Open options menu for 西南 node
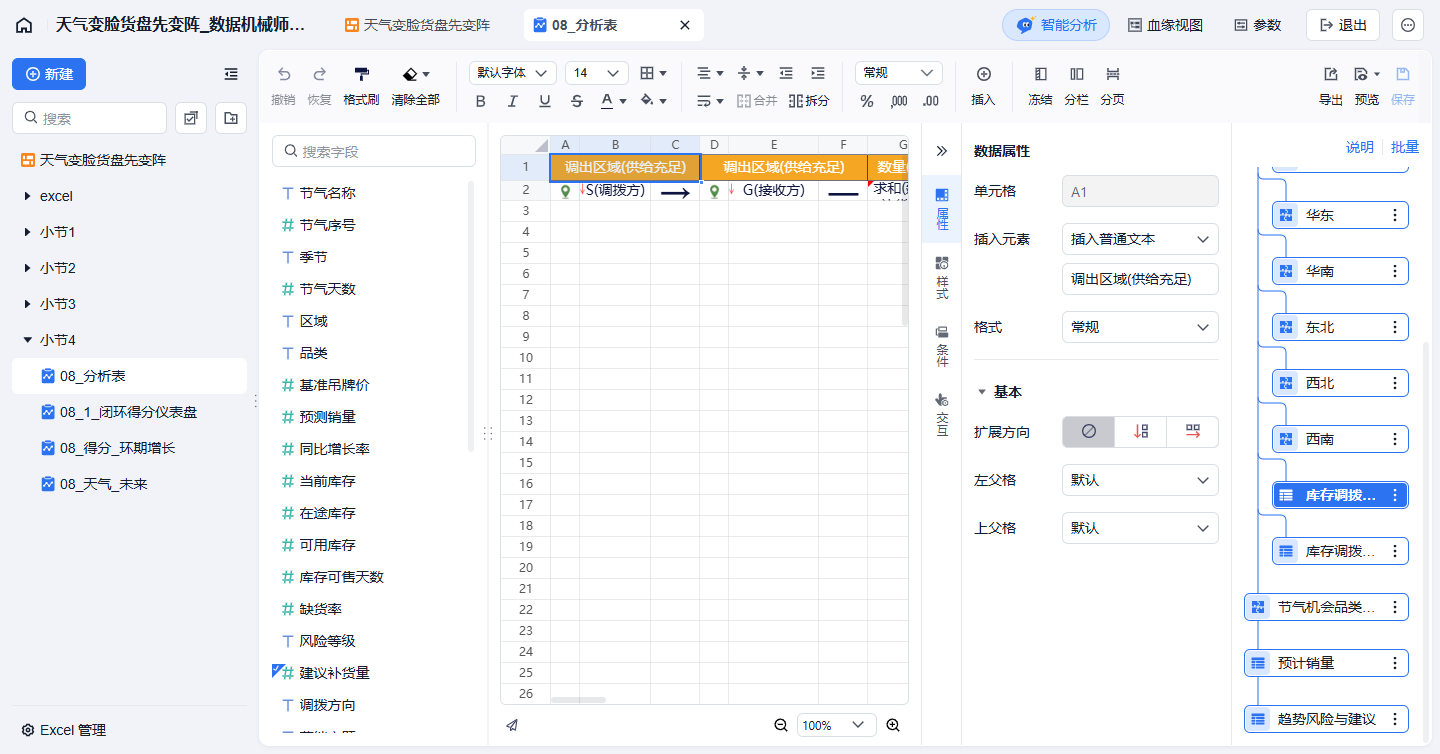The height and width of the screenshot is (754, 1440). [1395, 439]
